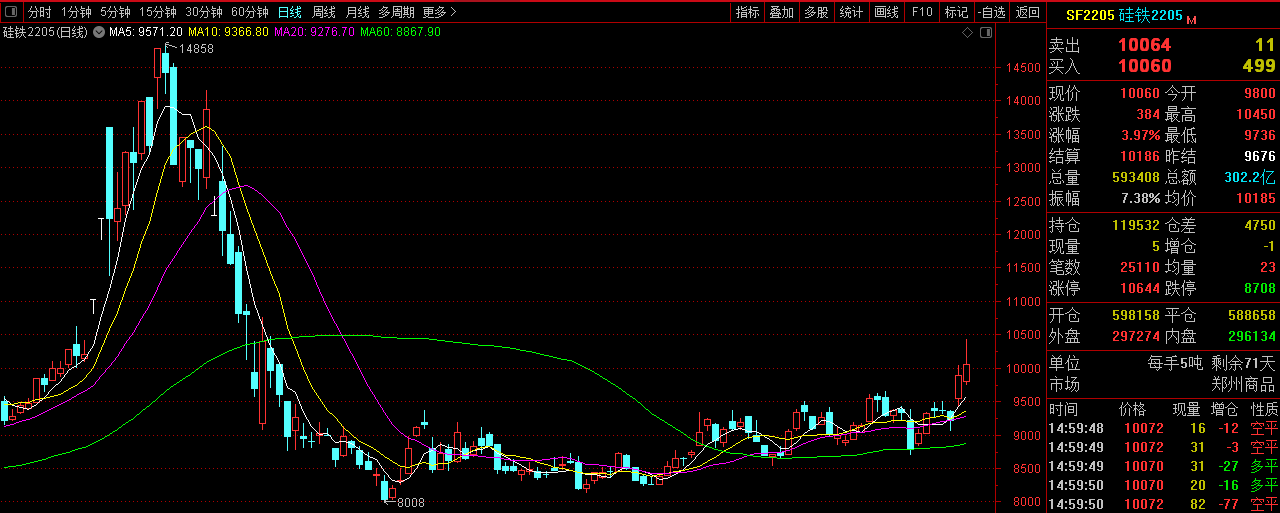Open F10 company information
The image size is (1280, 513).
click(921, 12)
